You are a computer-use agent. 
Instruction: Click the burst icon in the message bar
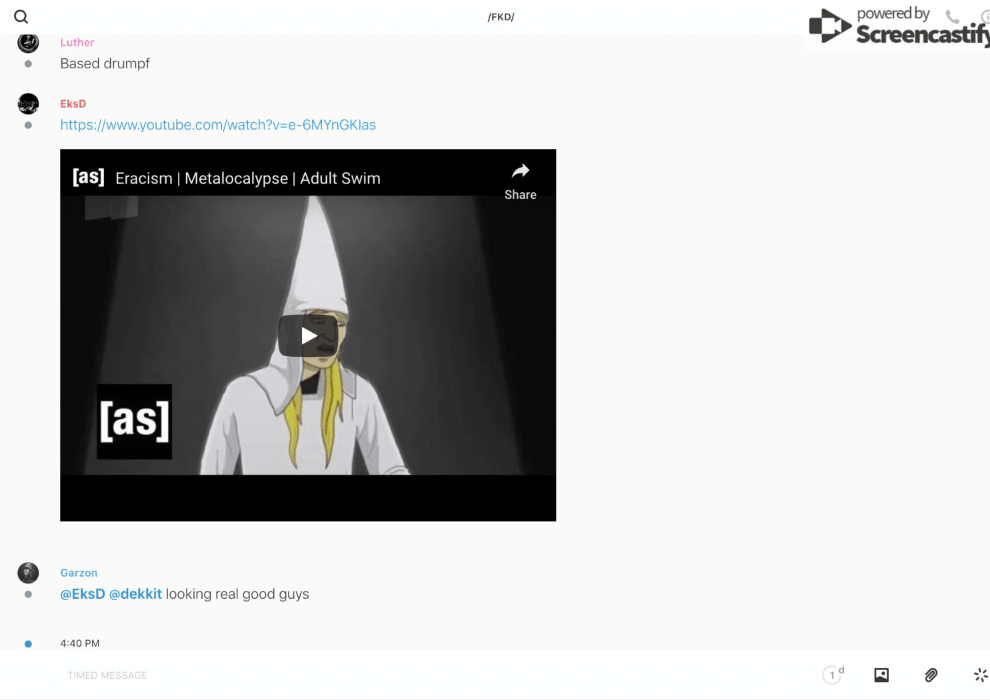[980, 675]
